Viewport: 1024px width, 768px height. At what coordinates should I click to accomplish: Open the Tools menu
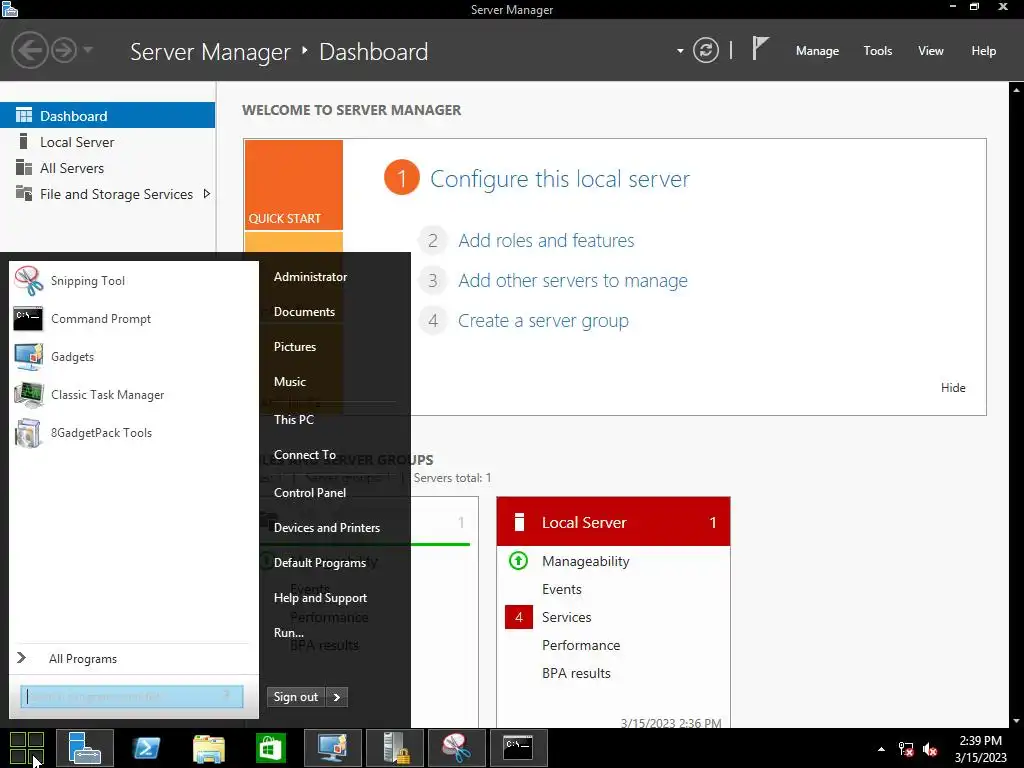877,51
